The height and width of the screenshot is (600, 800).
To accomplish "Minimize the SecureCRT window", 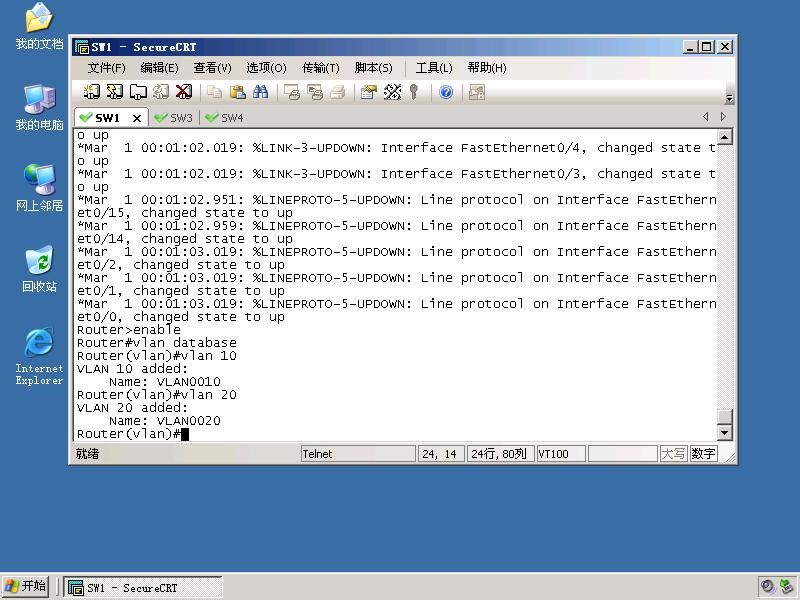I will (690, 47).
